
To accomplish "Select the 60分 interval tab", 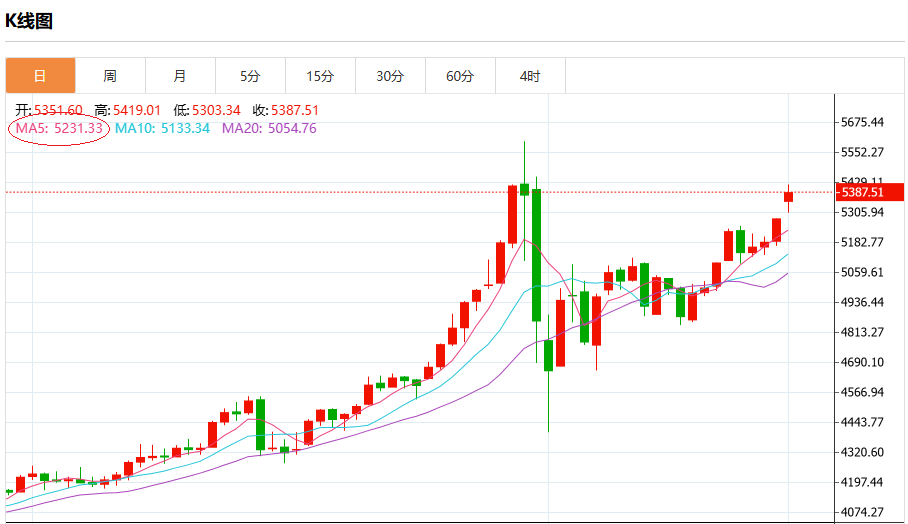I will tap(460, 76).
